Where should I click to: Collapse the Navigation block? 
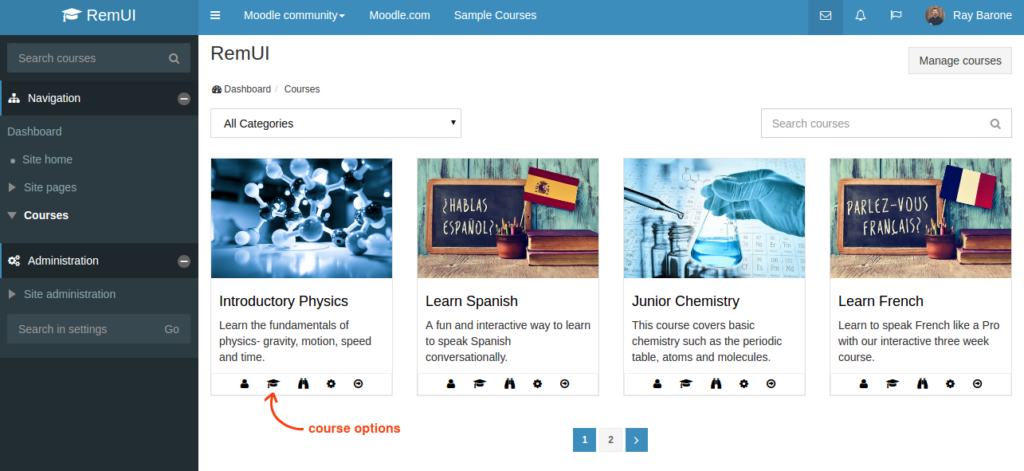tap(183, 98)
